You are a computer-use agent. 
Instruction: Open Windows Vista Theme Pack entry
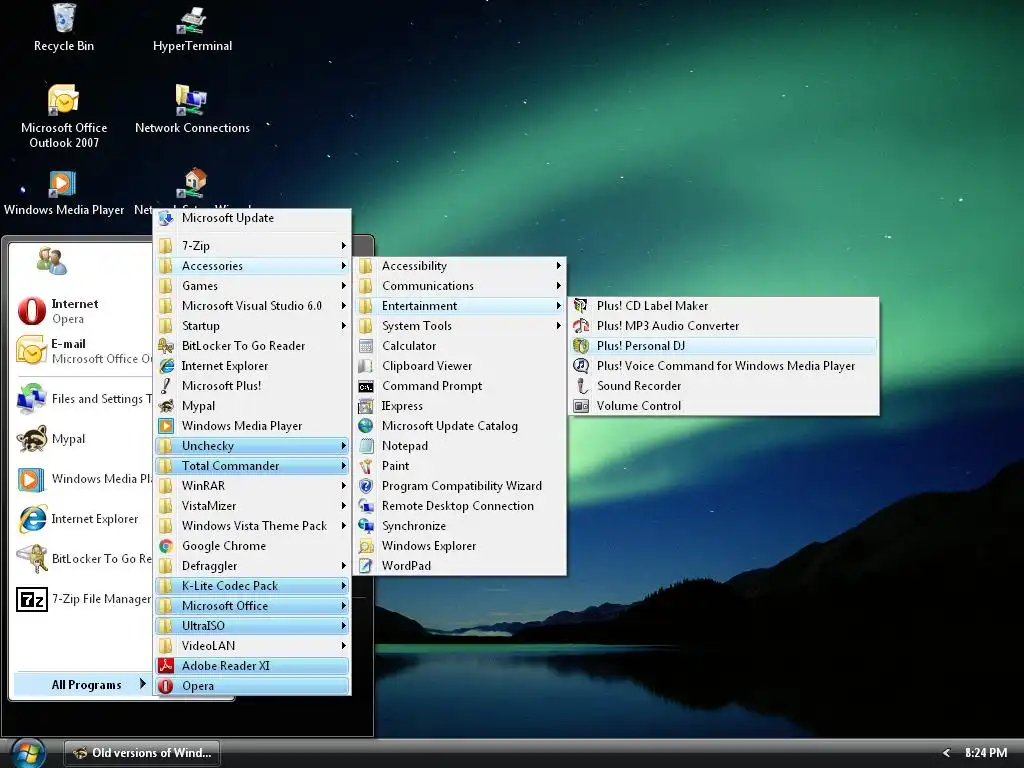252,526
